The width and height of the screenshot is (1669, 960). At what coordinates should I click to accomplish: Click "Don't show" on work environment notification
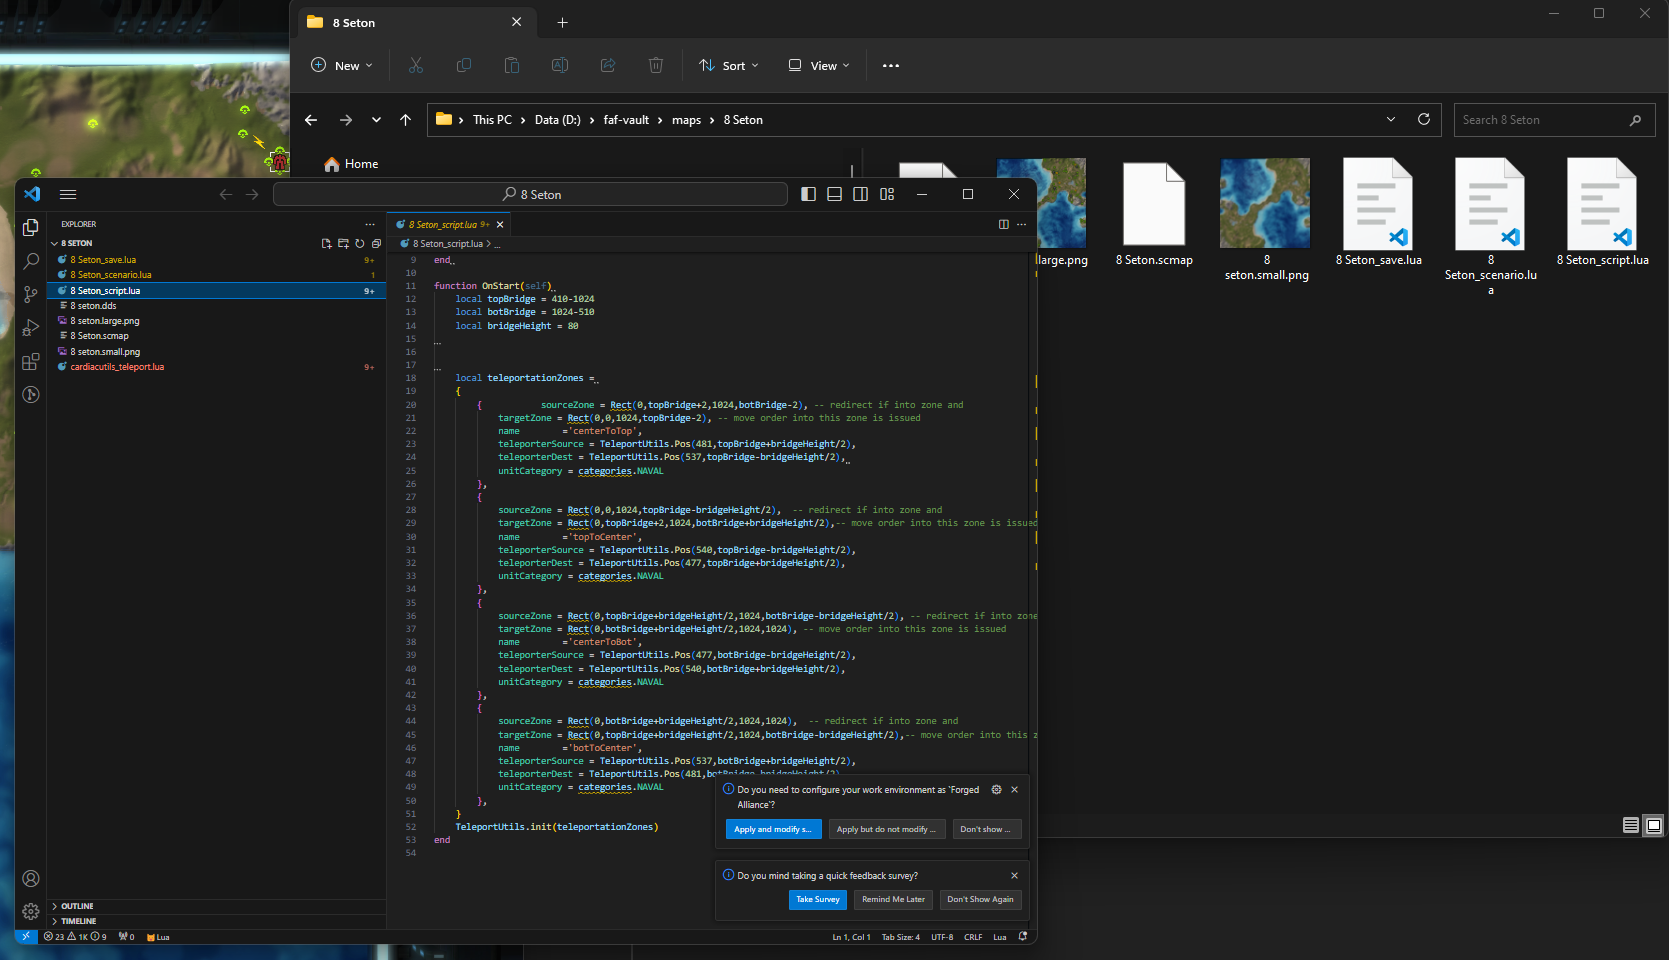pyautogui.click(x=986, y=829)
